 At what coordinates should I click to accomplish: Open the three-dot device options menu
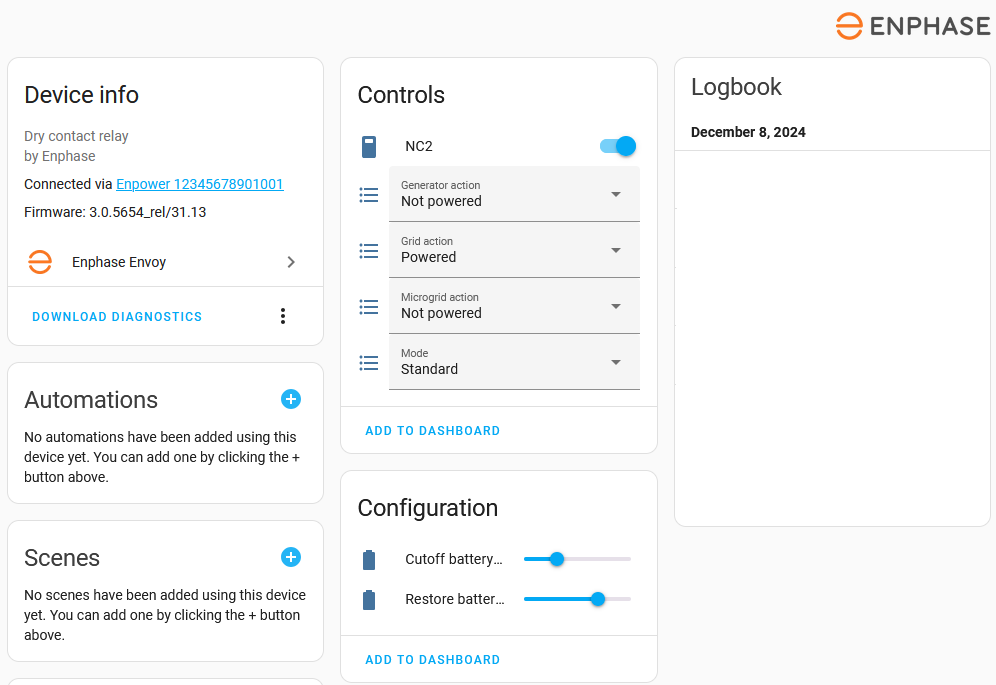[x=283, y=316]
